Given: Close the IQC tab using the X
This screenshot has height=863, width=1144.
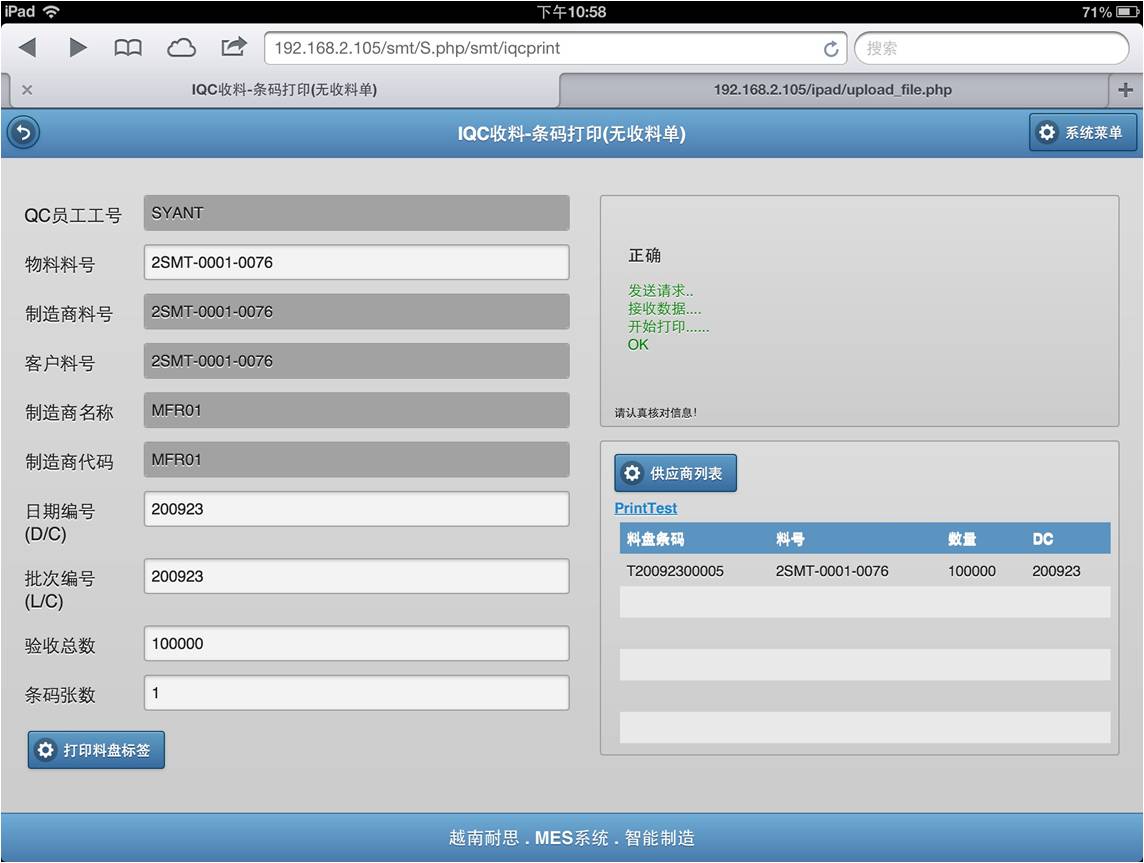Looking at the screenshot, I should (27, 90).
